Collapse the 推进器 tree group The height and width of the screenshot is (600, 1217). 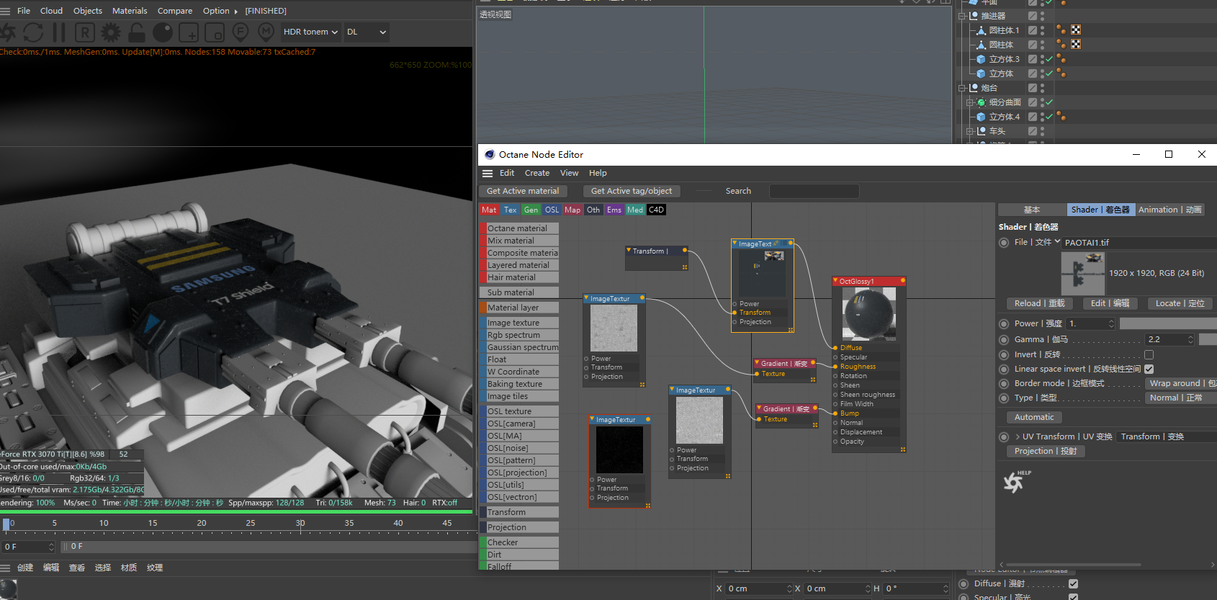pos(962,16)
